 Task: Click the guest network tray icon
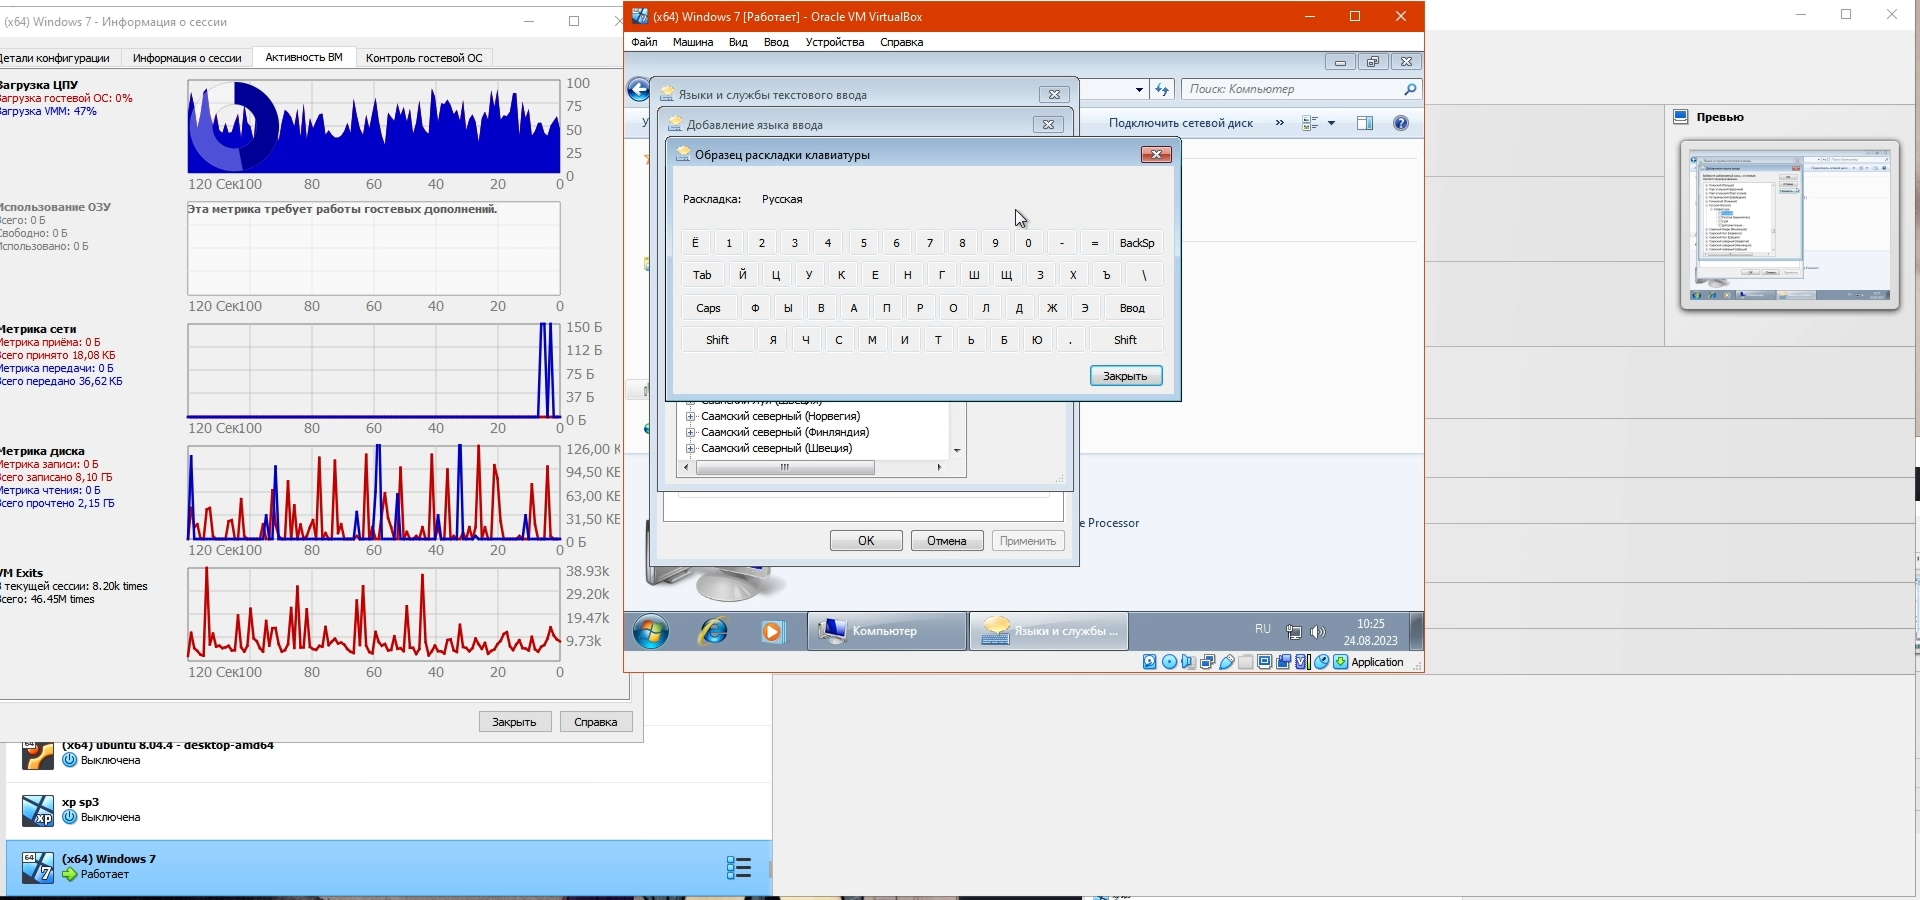tap(1294, 632)
